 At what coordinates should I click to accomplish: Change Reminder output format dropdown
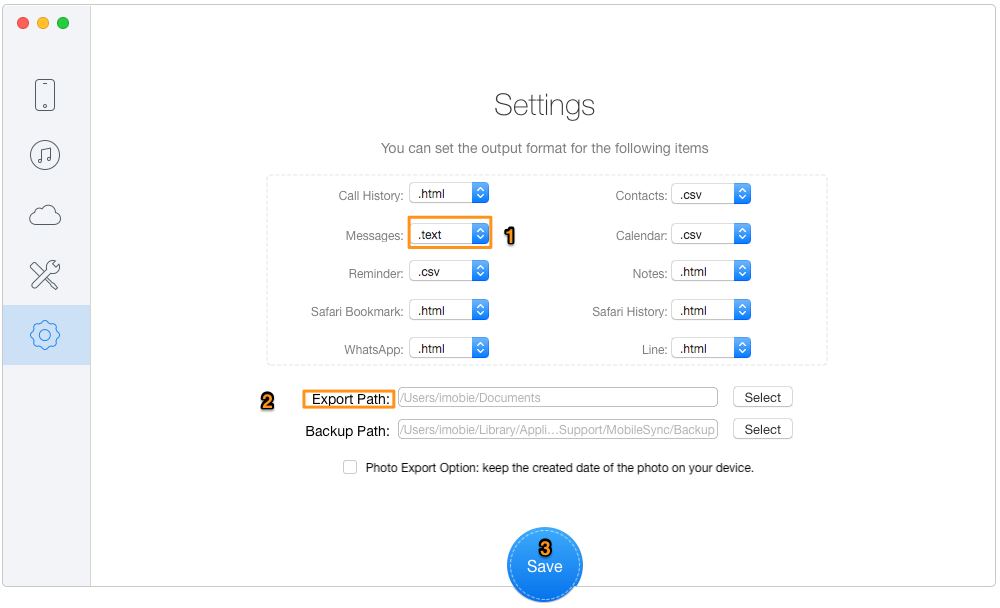[449, 272]
